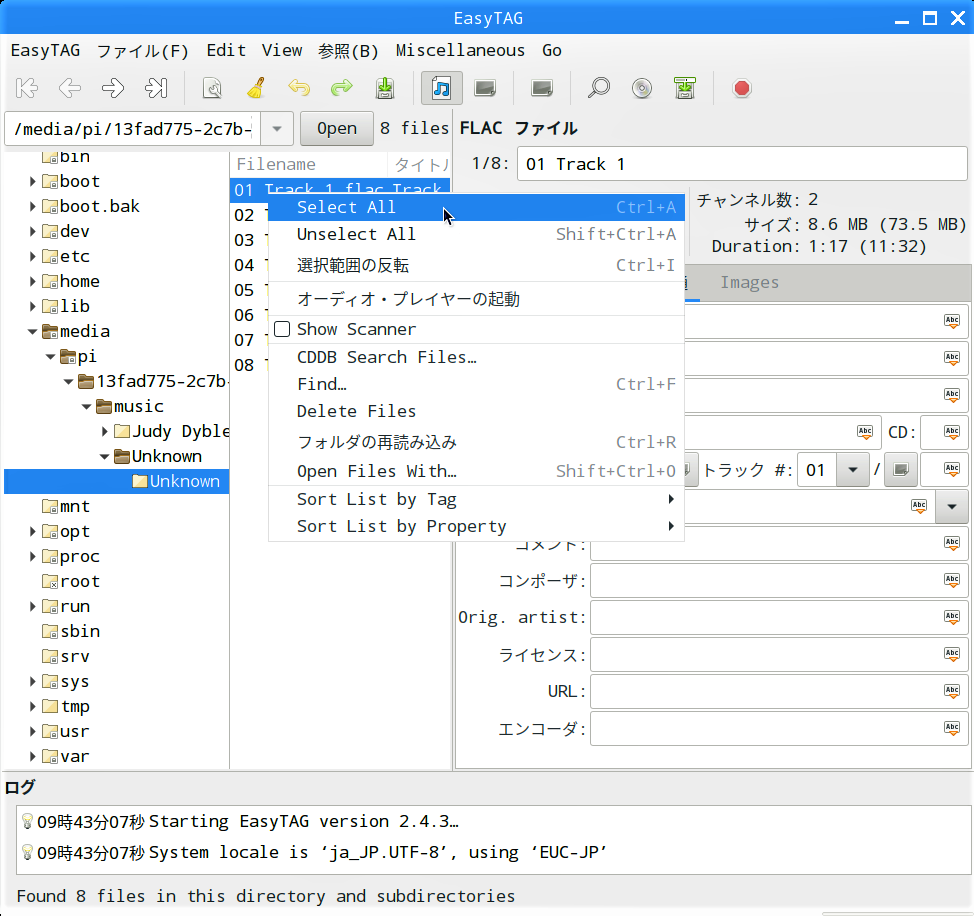This screenshot has width=974, height=916.
Task: Click the yellow undo arrow icon
Action: point(299,88)
